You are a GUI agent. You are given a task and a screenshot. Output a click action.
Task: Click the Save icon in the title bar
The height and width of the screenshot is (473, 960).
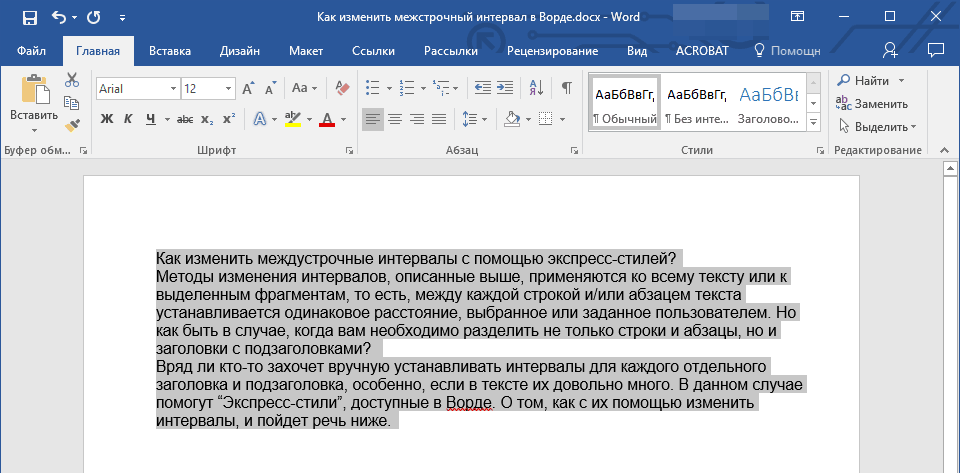(x=29, y=17)
